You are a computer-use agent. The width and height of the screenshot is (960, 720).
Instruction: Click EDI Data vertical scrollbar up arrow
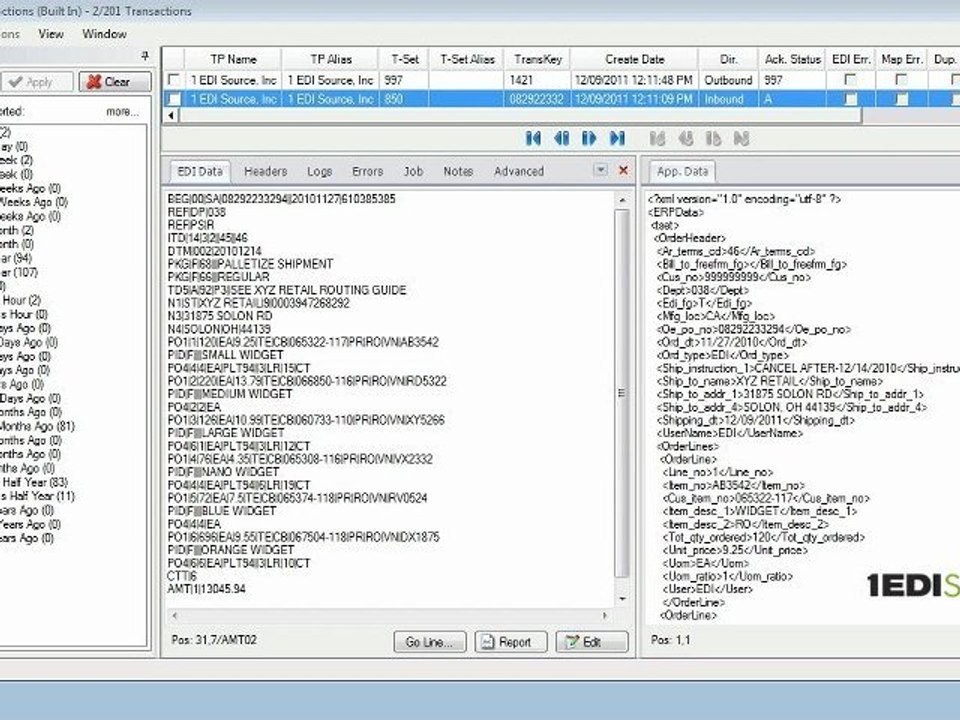622,200
